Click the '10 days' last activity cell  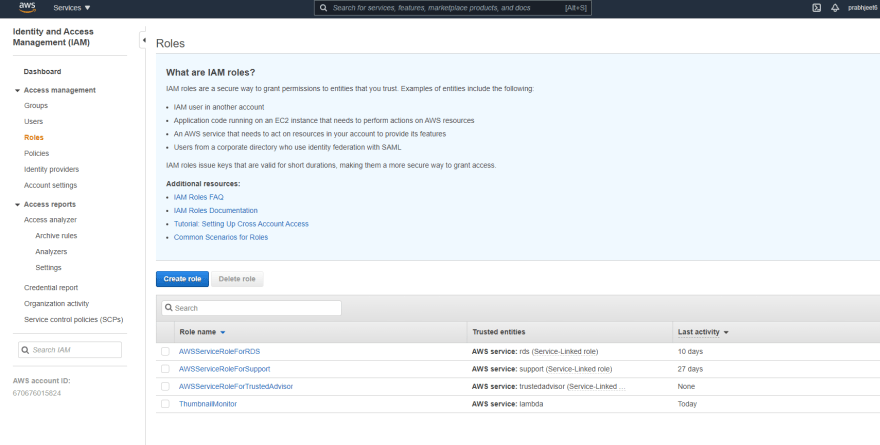coord(690,351)
